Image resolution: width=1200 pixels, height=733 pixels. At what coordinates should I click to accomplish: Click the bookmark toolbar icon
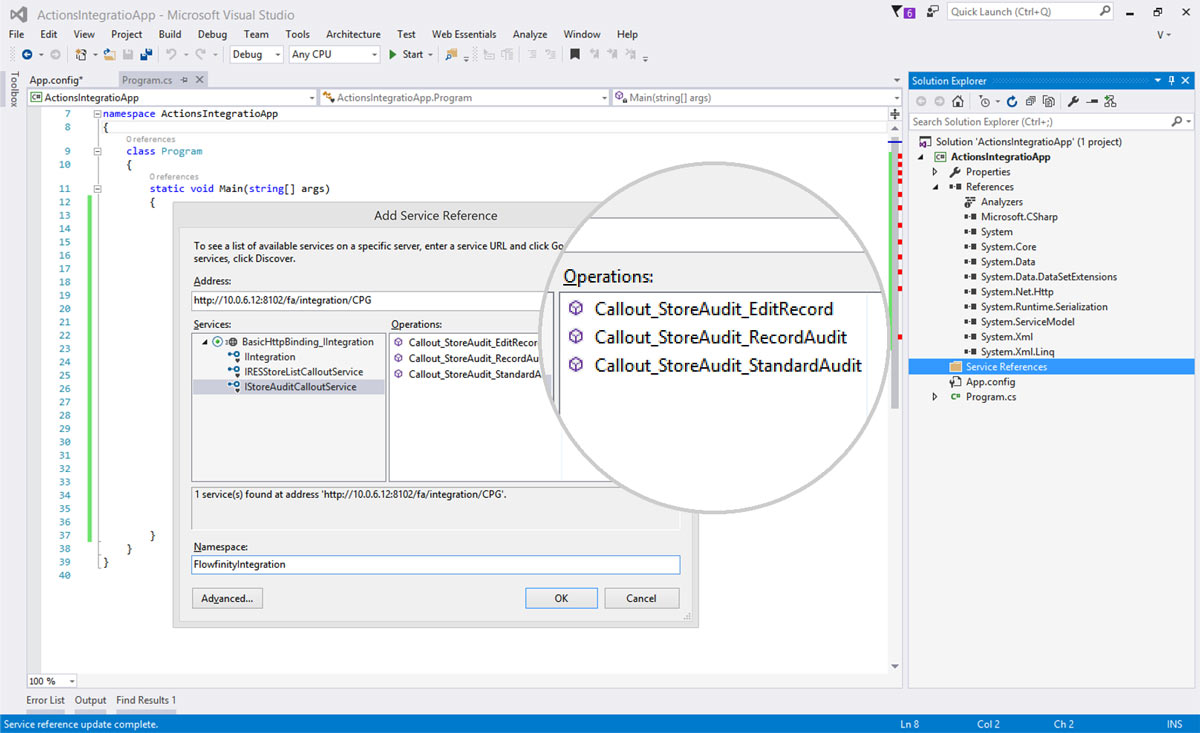575,55
